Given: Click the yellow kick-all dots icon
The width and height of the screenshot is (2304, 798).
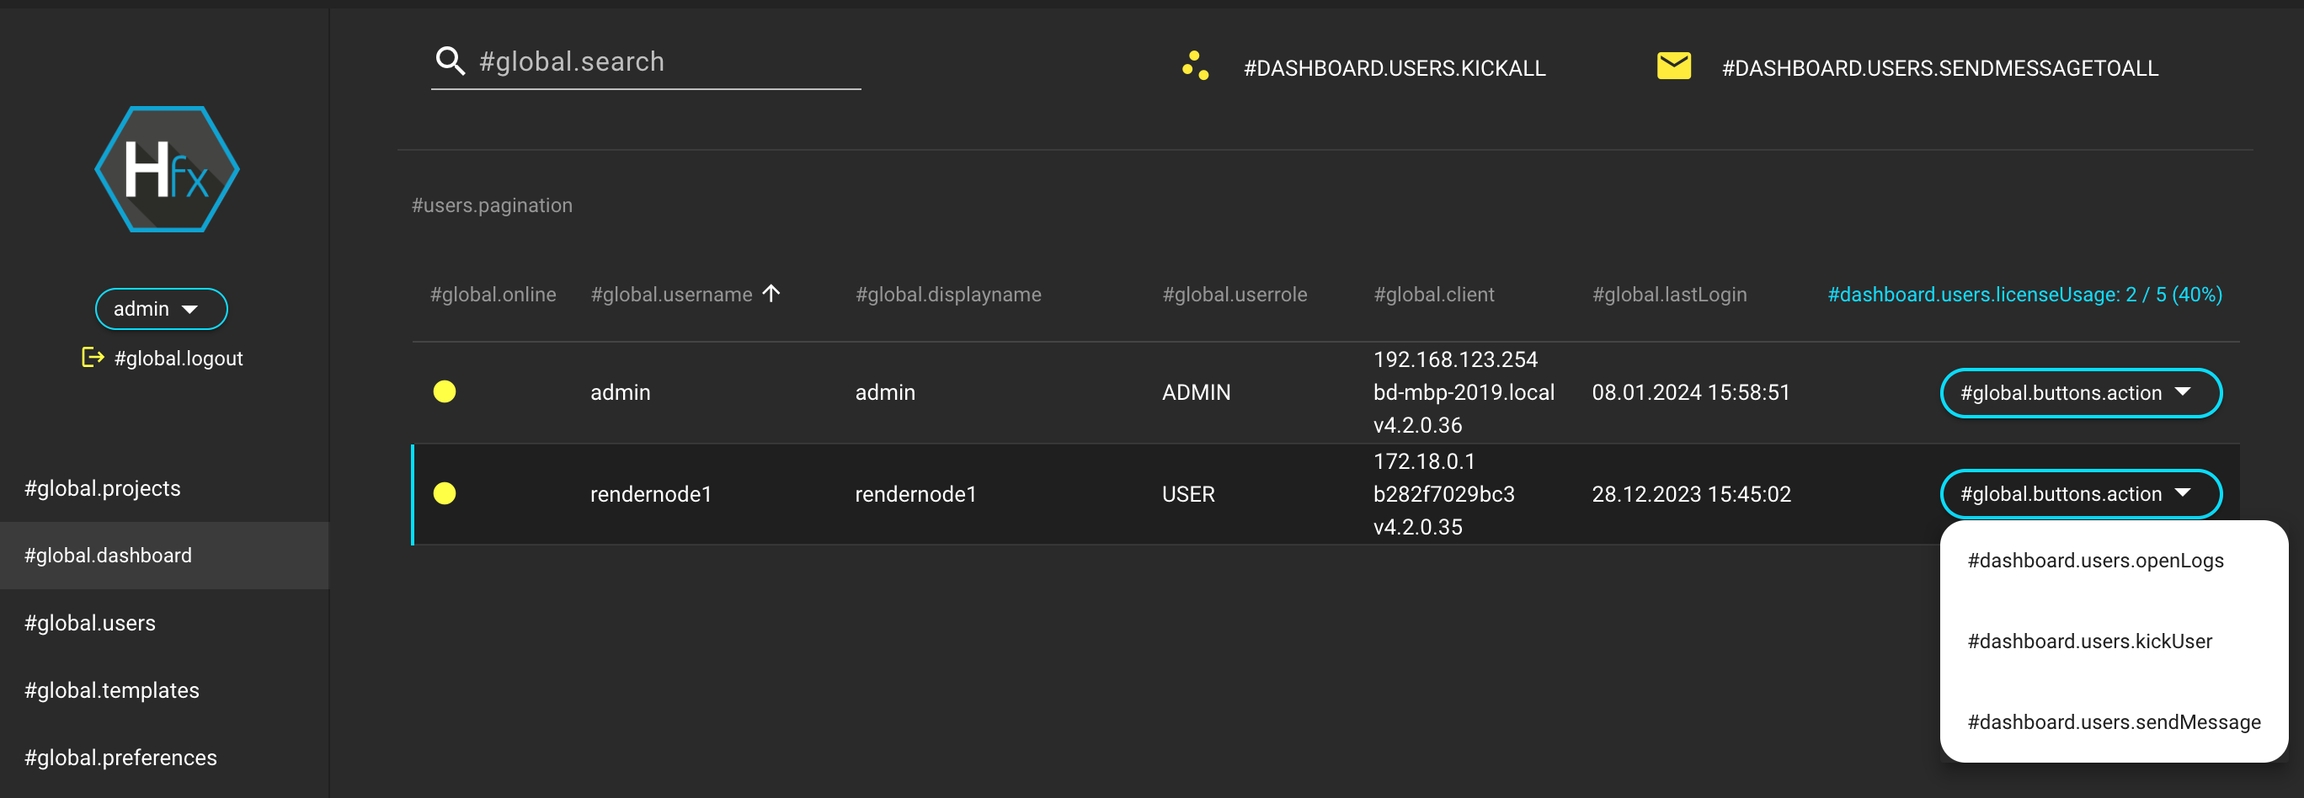Looking at the screenshot, I should [1195, 67].
